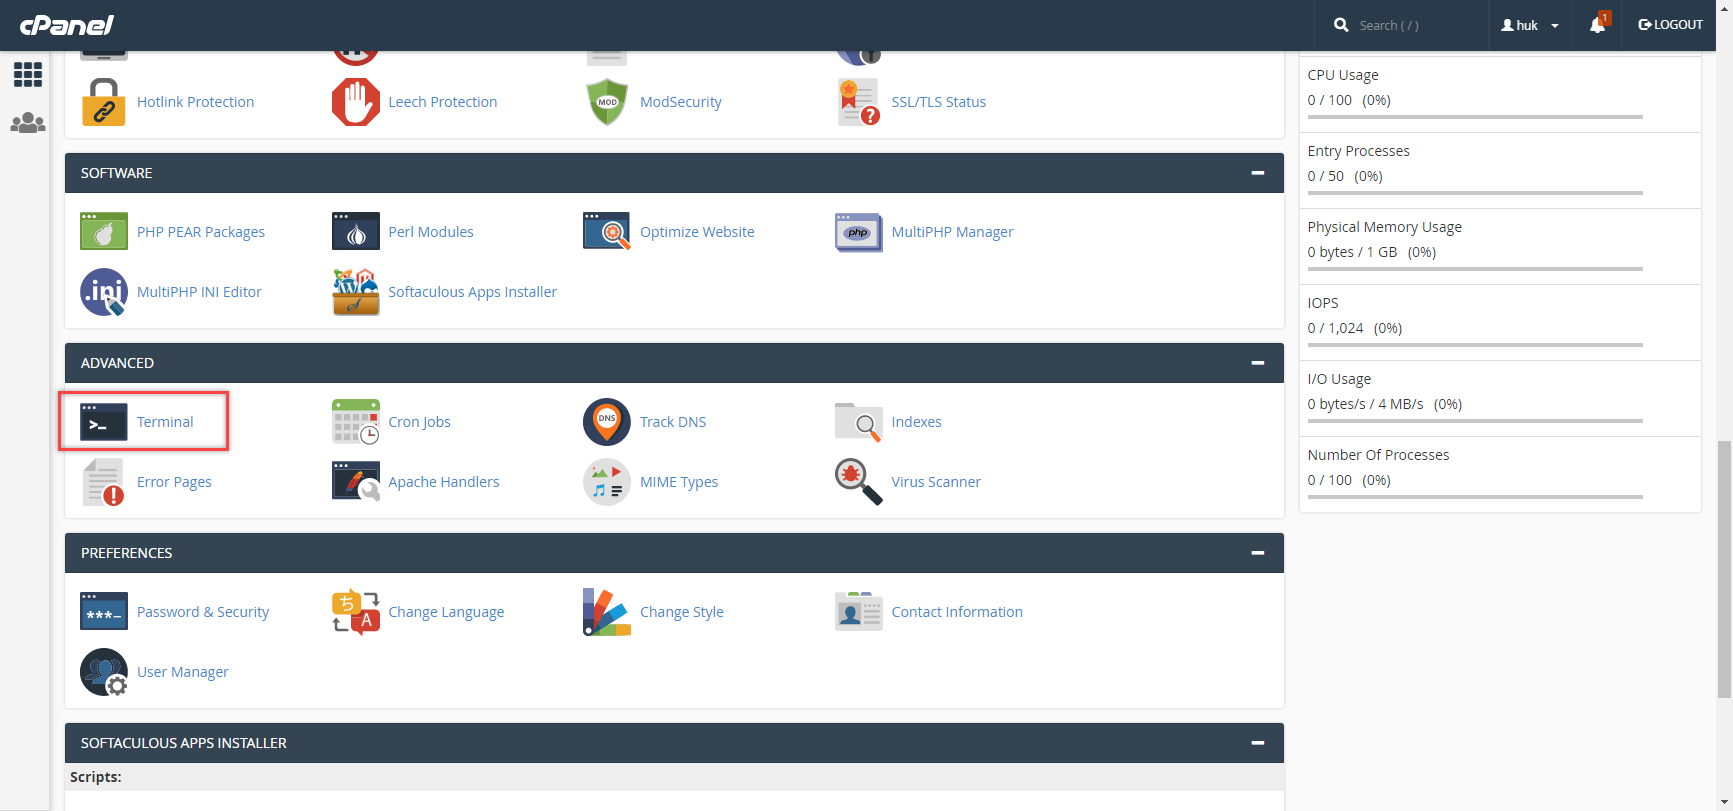This screenshot has height=811, width=1733.
Task: Open the huk user dropdown menu
Action: click(1530, 25)
